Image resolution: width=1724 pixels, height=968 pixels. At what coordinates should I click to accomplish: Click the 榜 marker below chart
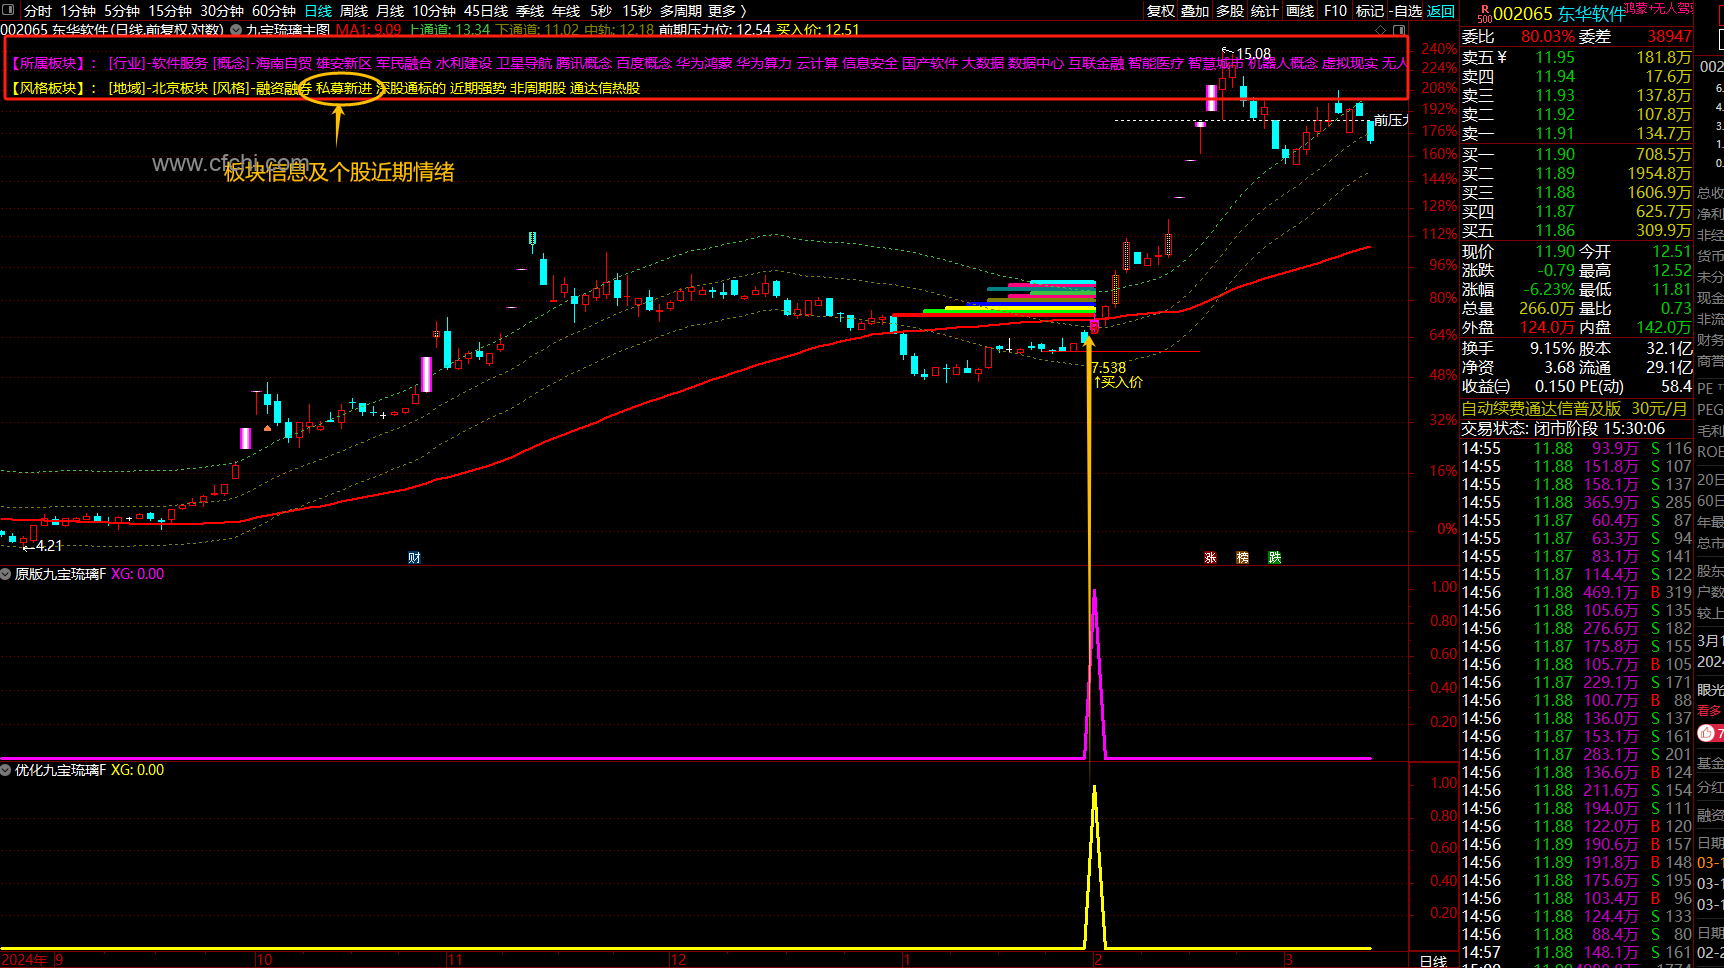(1242, 558)
